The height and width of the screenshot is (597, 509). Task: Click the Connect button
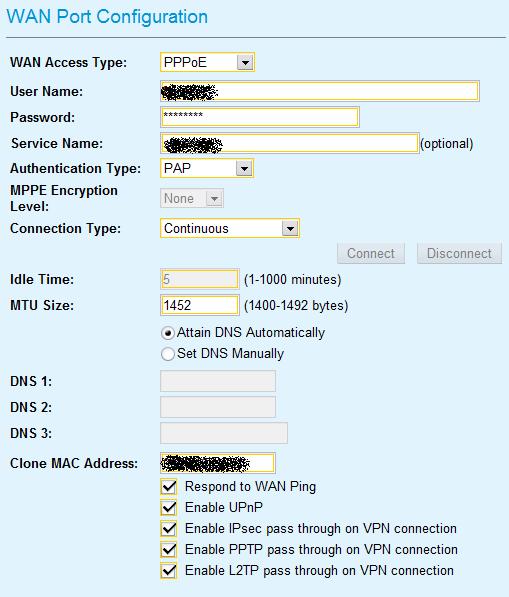[371, 253]
